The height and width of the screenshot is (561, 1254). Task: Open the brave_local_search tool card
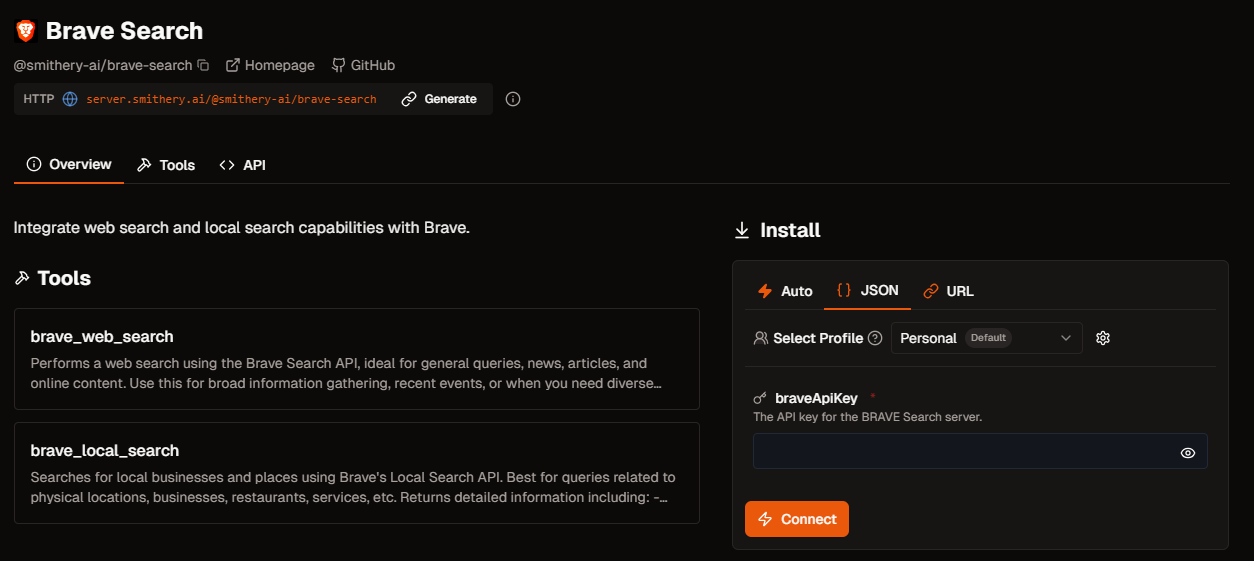[357, 473]
